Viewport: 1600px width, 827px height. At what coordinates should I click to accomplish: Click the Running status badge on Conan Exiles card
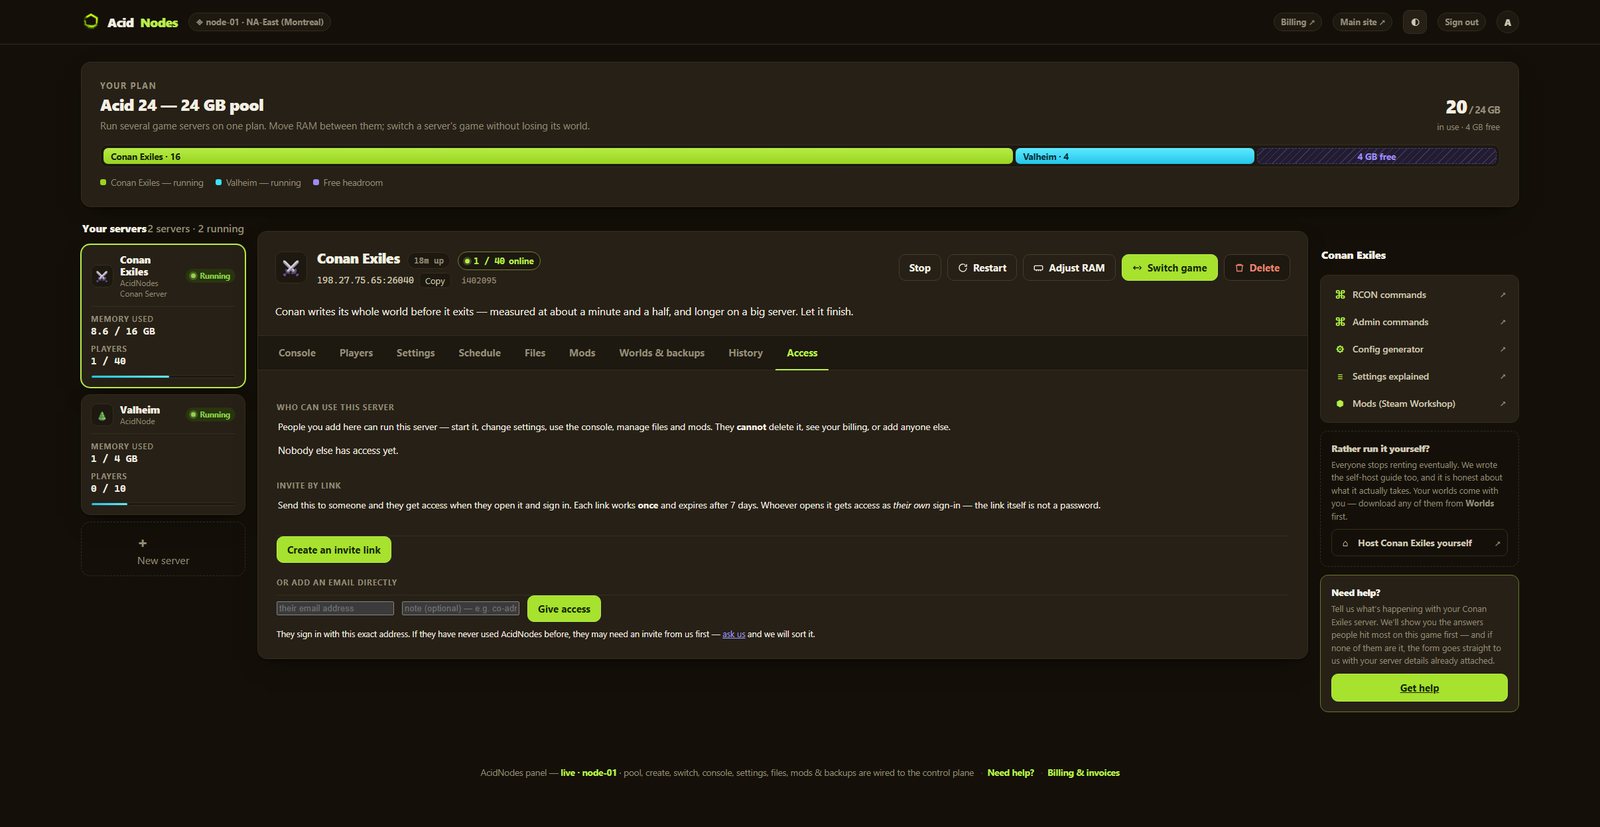pos(210,276)
